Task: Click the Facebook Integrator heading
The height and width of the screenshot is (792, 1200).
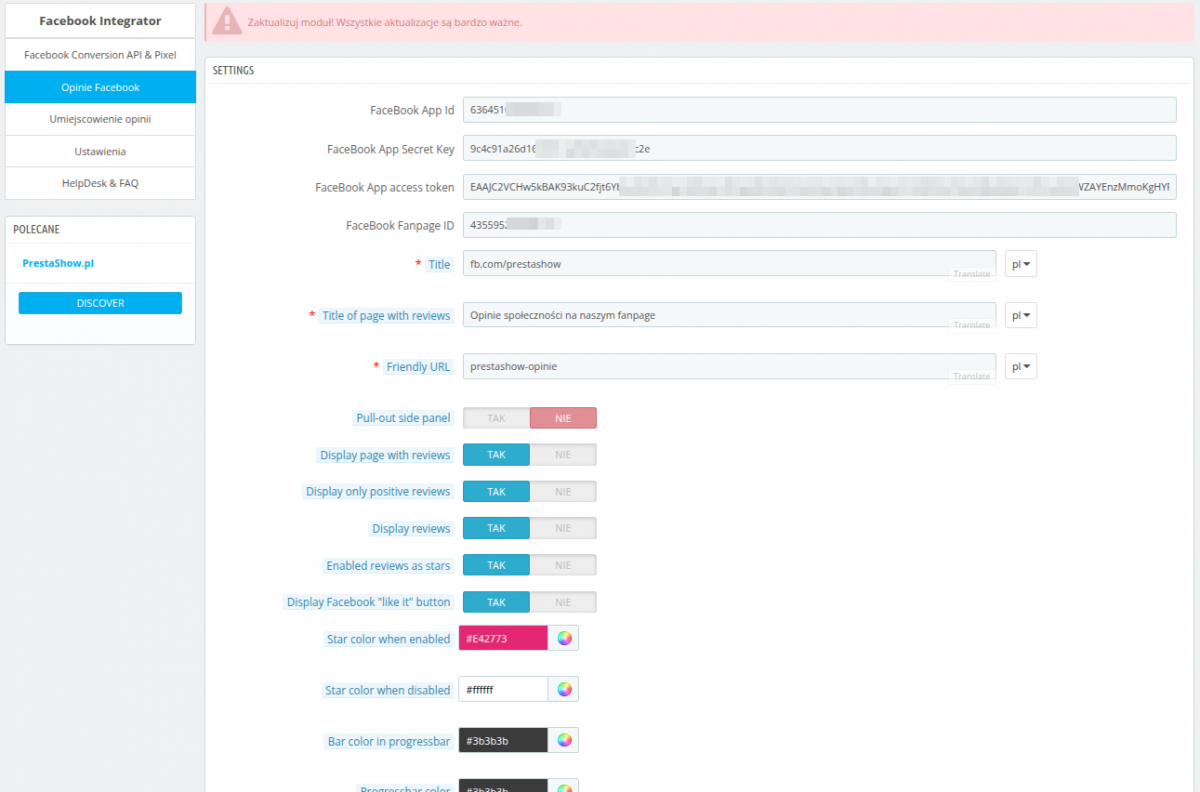Action: point(100,21)
